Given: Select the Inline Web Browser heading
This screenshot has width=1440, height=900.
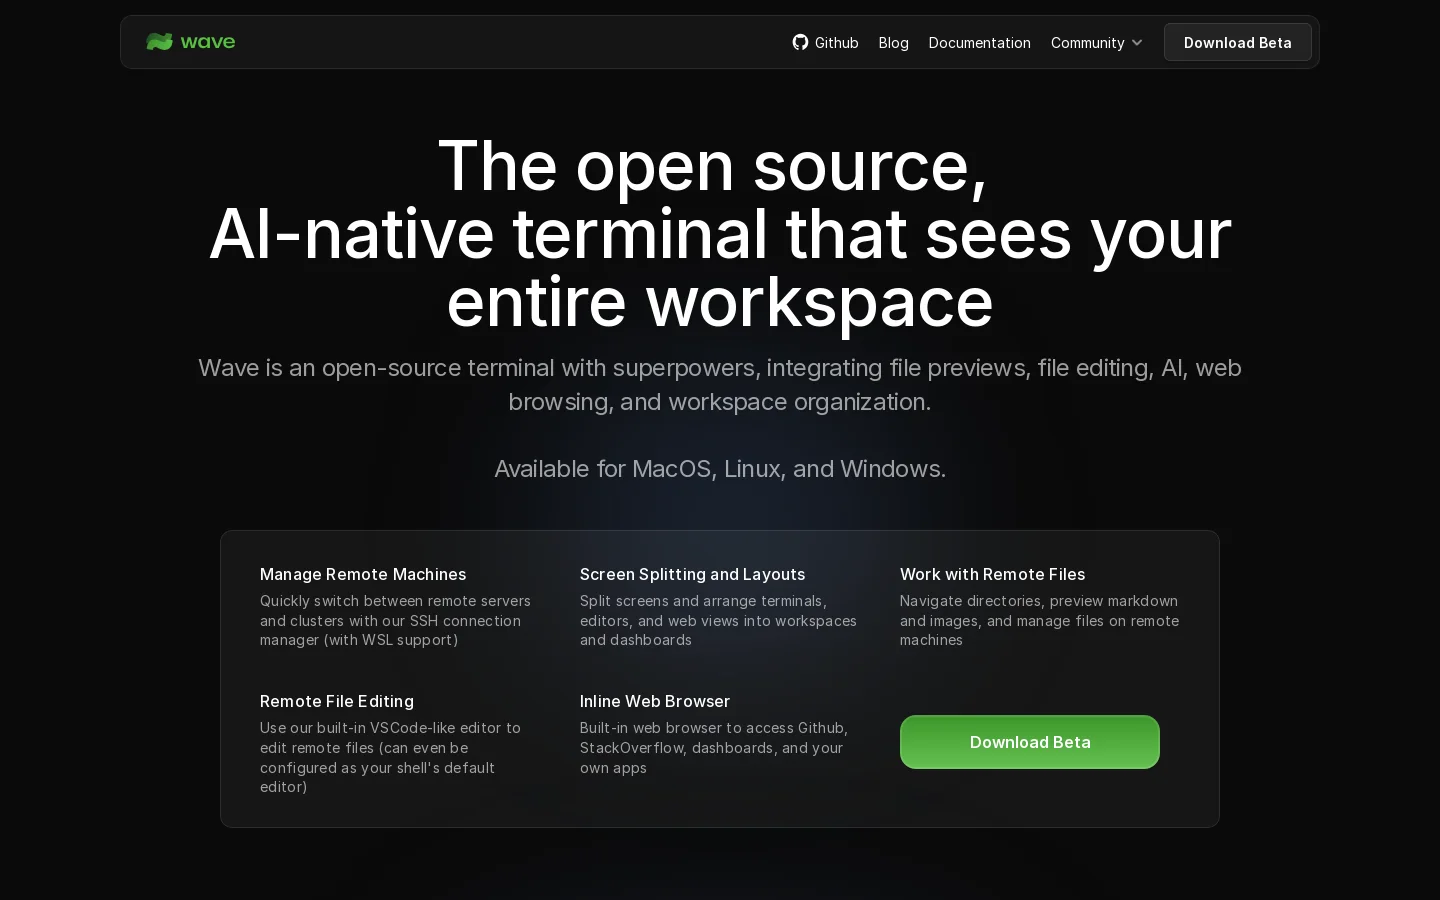Looking at the screenshot, I should (x=655, y=701).
